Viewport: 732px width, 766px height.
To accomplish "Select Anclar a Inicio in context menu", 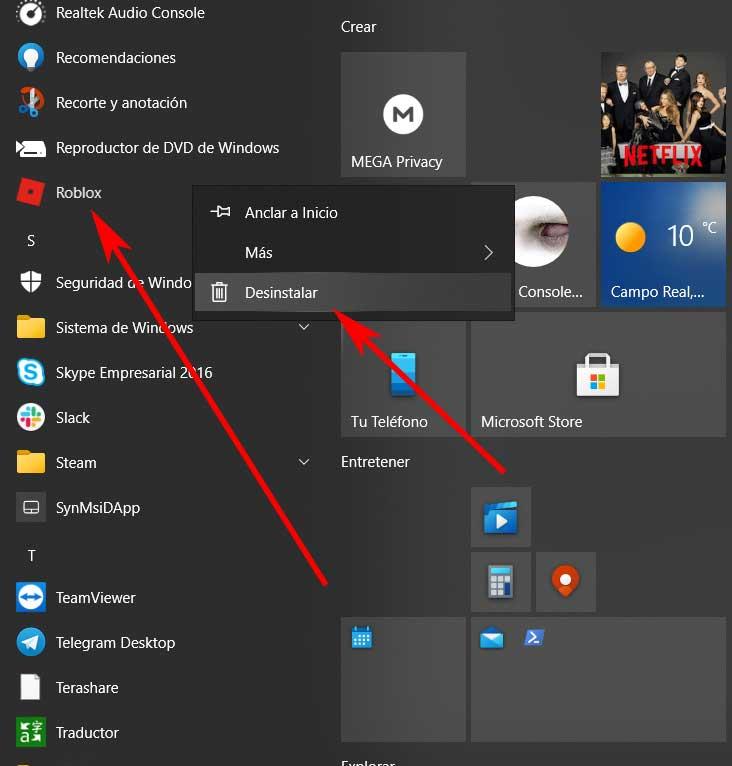I will (x=353, y=213).
